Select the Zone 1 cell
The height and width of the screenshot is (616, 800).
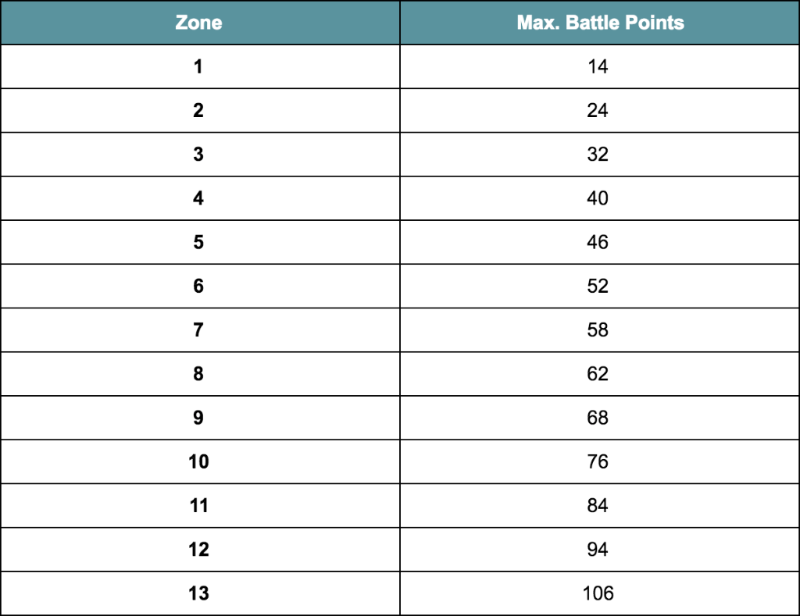pyautogui.click(x=200, y=66)
